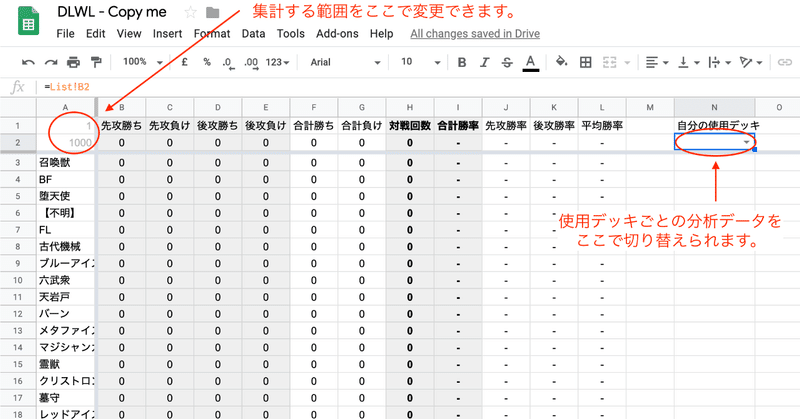Toggle bold formatting
This screenshot has width=800, height=419.
click(462, 62)
